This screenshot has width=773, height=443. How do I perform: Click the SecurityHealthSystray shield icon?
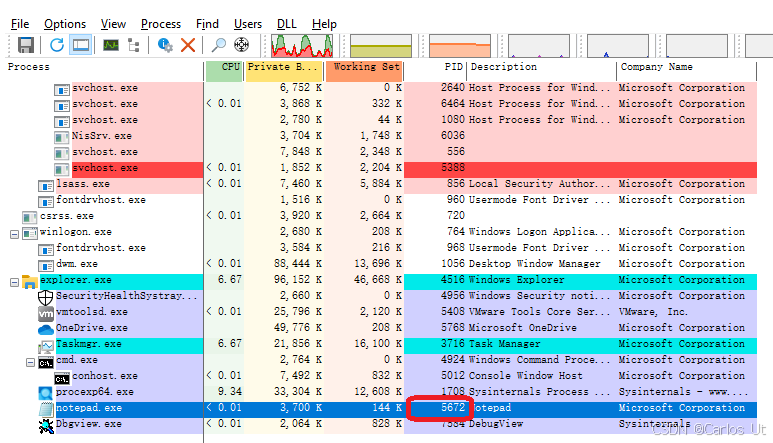click(46, 297)
